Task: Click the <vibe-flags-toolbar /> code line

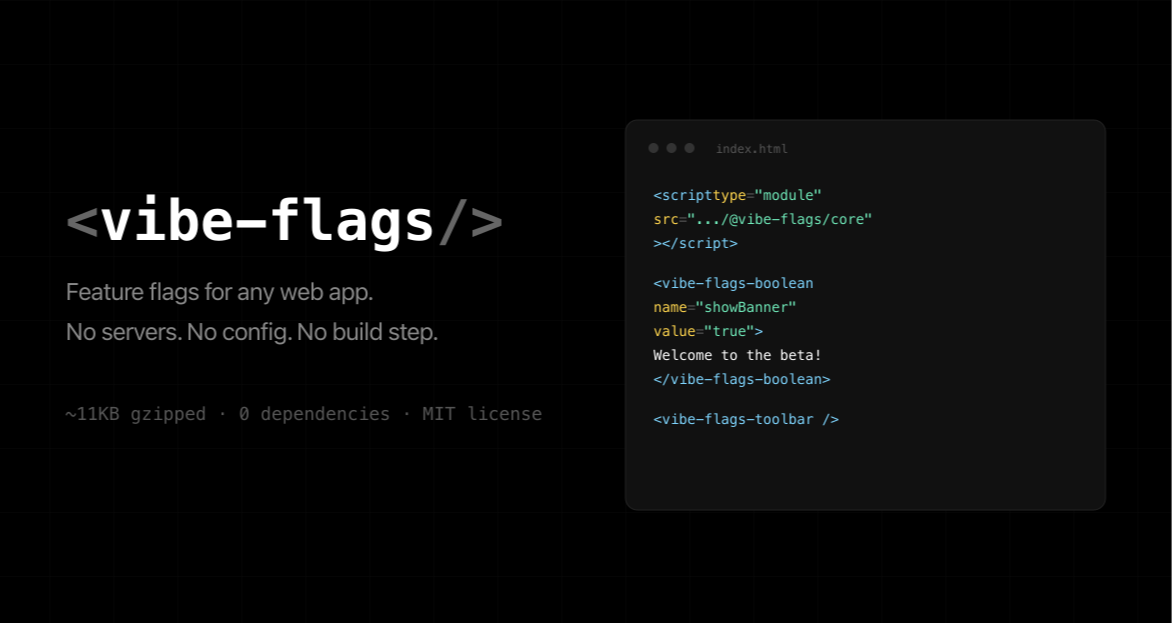Action: pos(746,419)
